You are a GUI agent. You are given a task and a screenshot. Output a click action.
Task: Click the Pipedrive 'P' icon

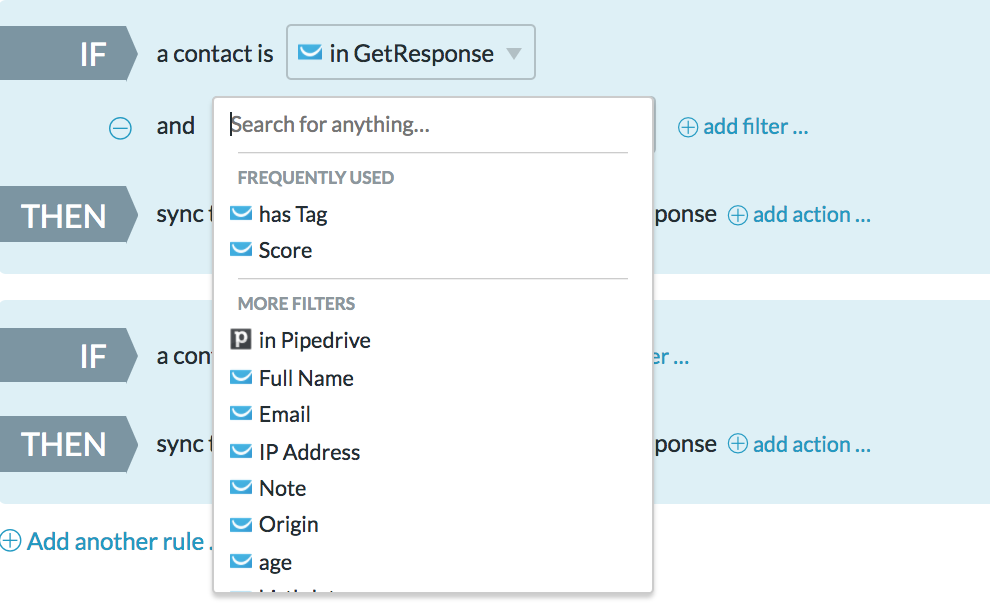[241, 340]
